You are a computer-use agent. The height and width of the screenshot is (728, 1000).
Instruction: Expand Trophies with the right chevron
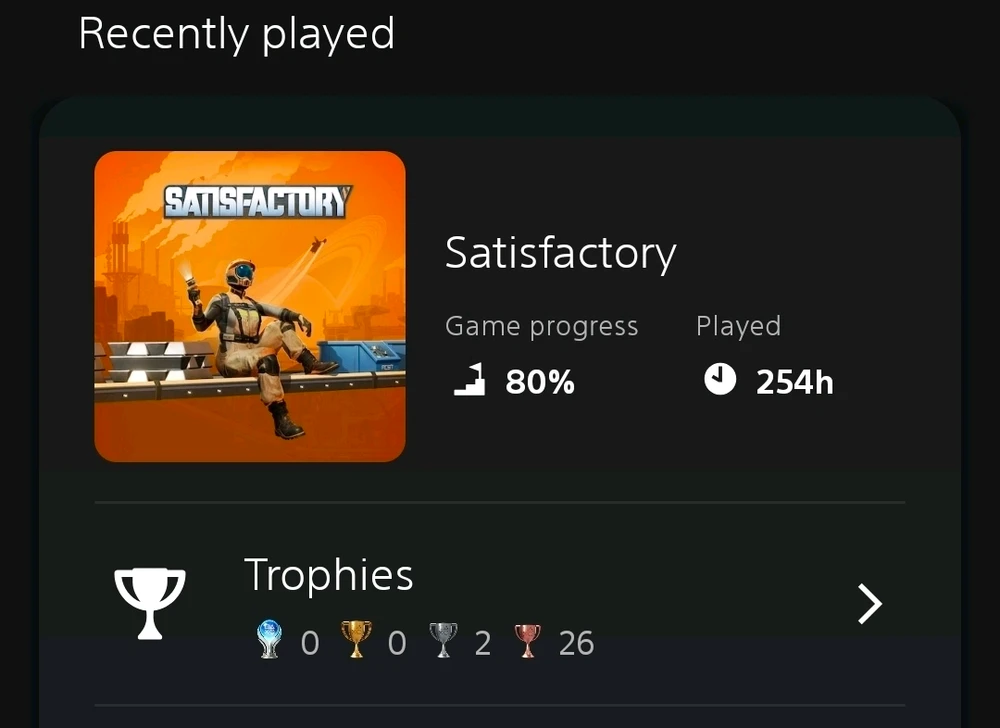[870, 604]
